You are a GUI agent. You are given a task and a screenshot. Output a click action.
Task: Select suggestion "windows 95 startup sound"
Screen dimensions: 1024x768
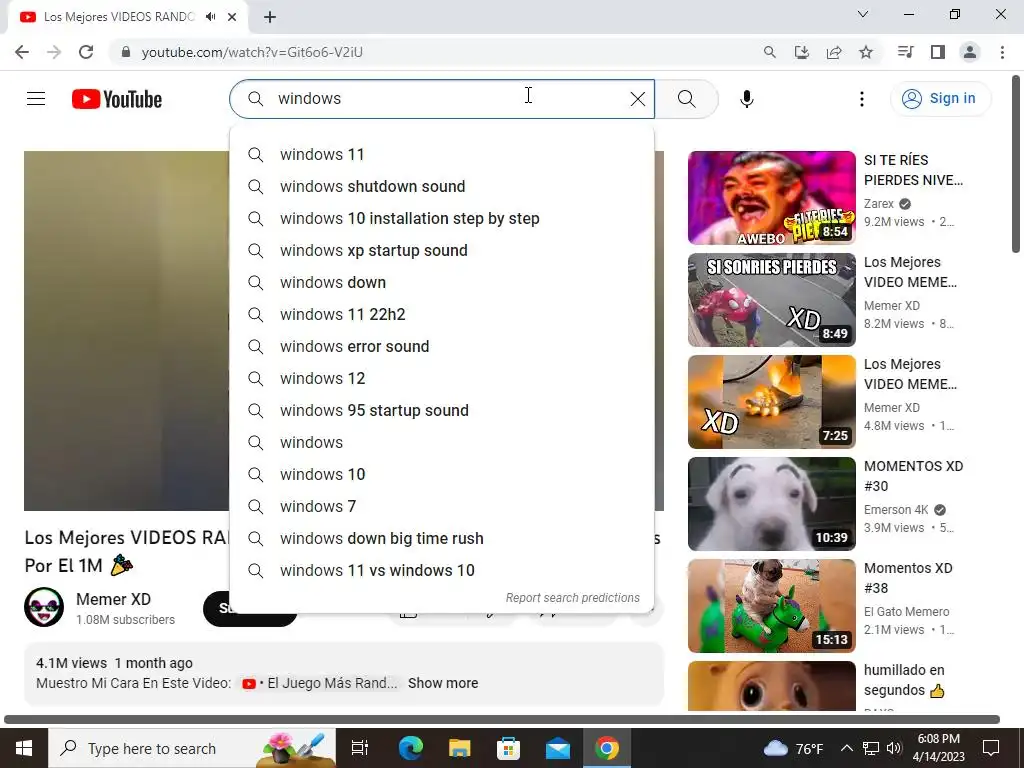[441, 411]
